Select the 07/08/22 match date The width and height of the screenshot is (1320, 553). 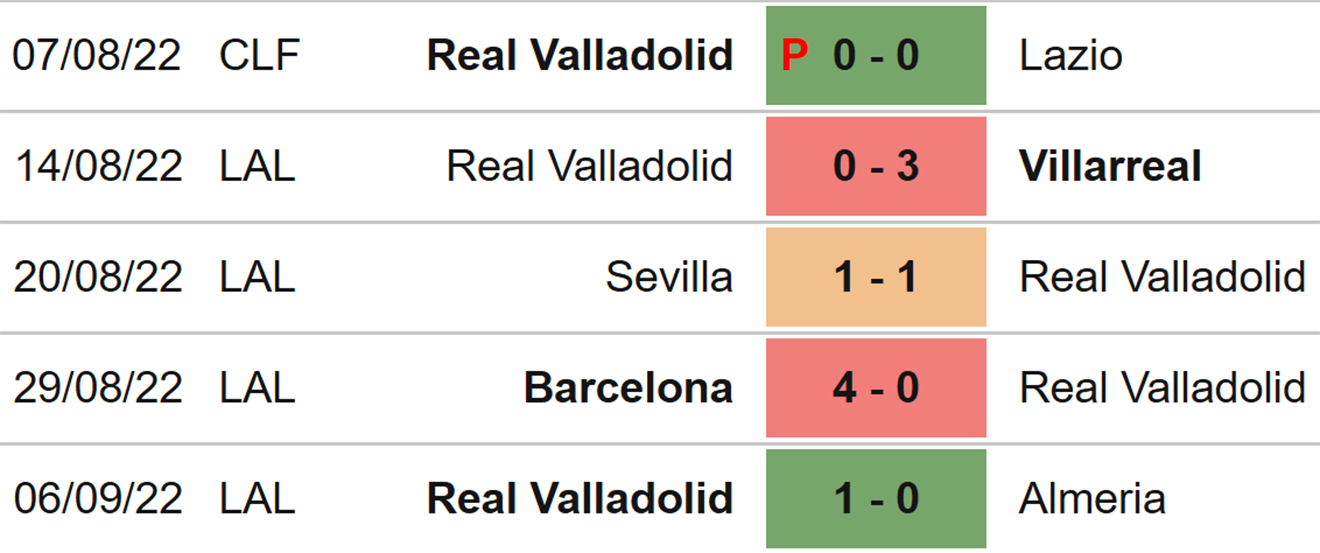pyautogui.click(x=97, y=56)
